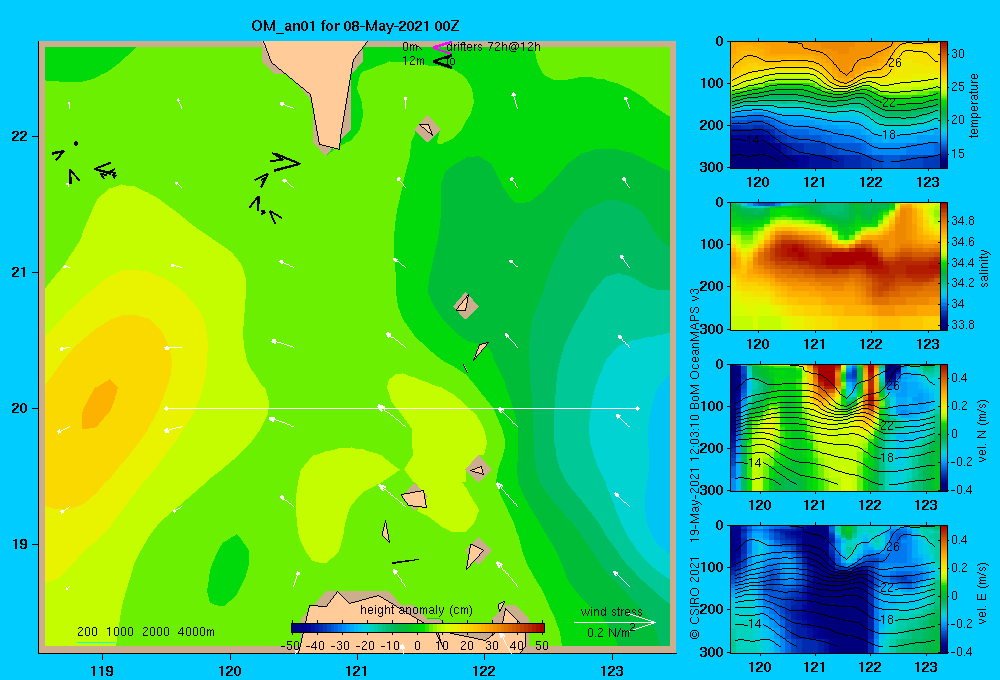Screen dimensions: 1000x680
Task: Click the '50' tick on the height anomaly colorbar
Action: tap(541, 646)
